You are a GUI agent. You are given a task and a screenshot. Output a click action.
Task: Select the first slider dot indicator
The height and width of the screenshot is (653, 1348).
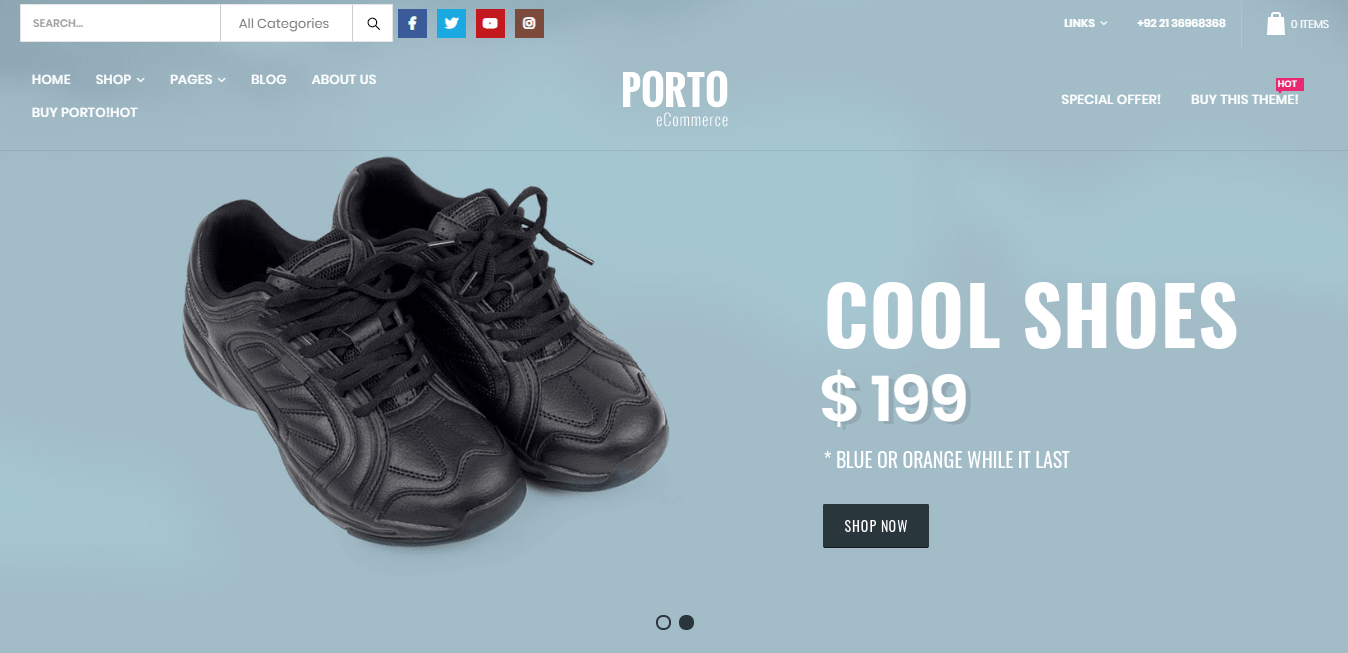pos(663,622)
